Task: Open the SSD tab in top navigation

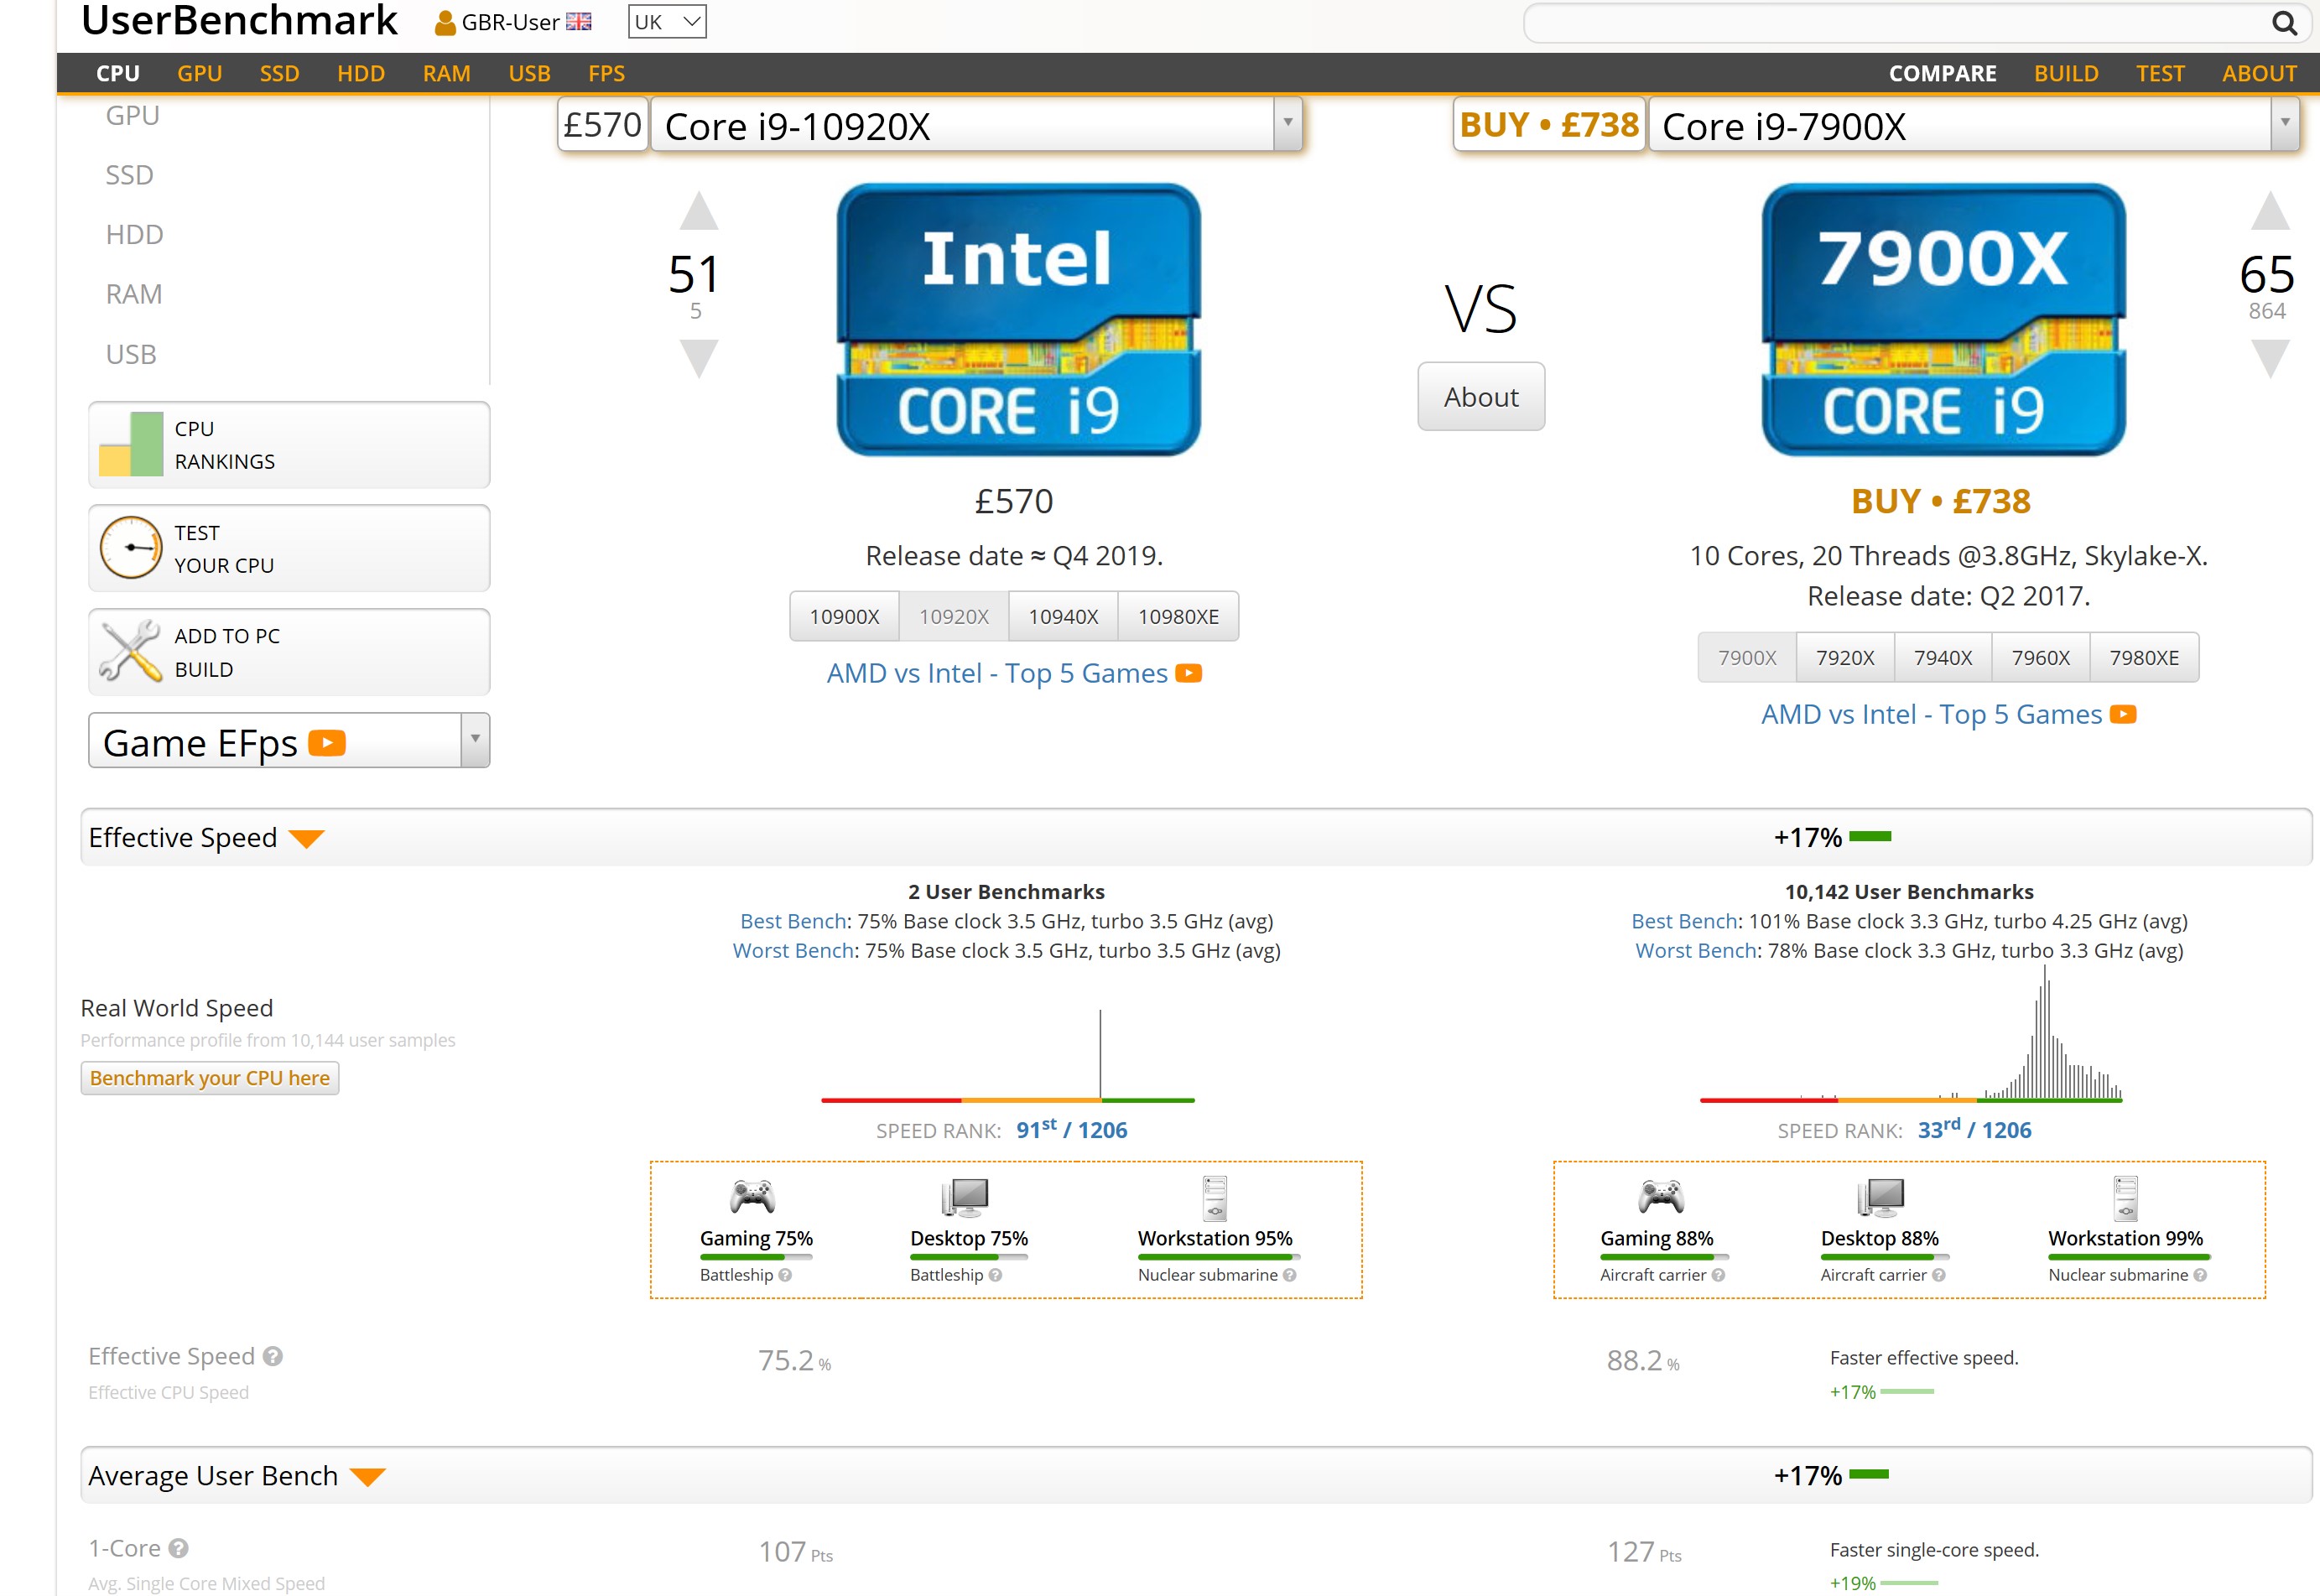Action: pos(279,73)
